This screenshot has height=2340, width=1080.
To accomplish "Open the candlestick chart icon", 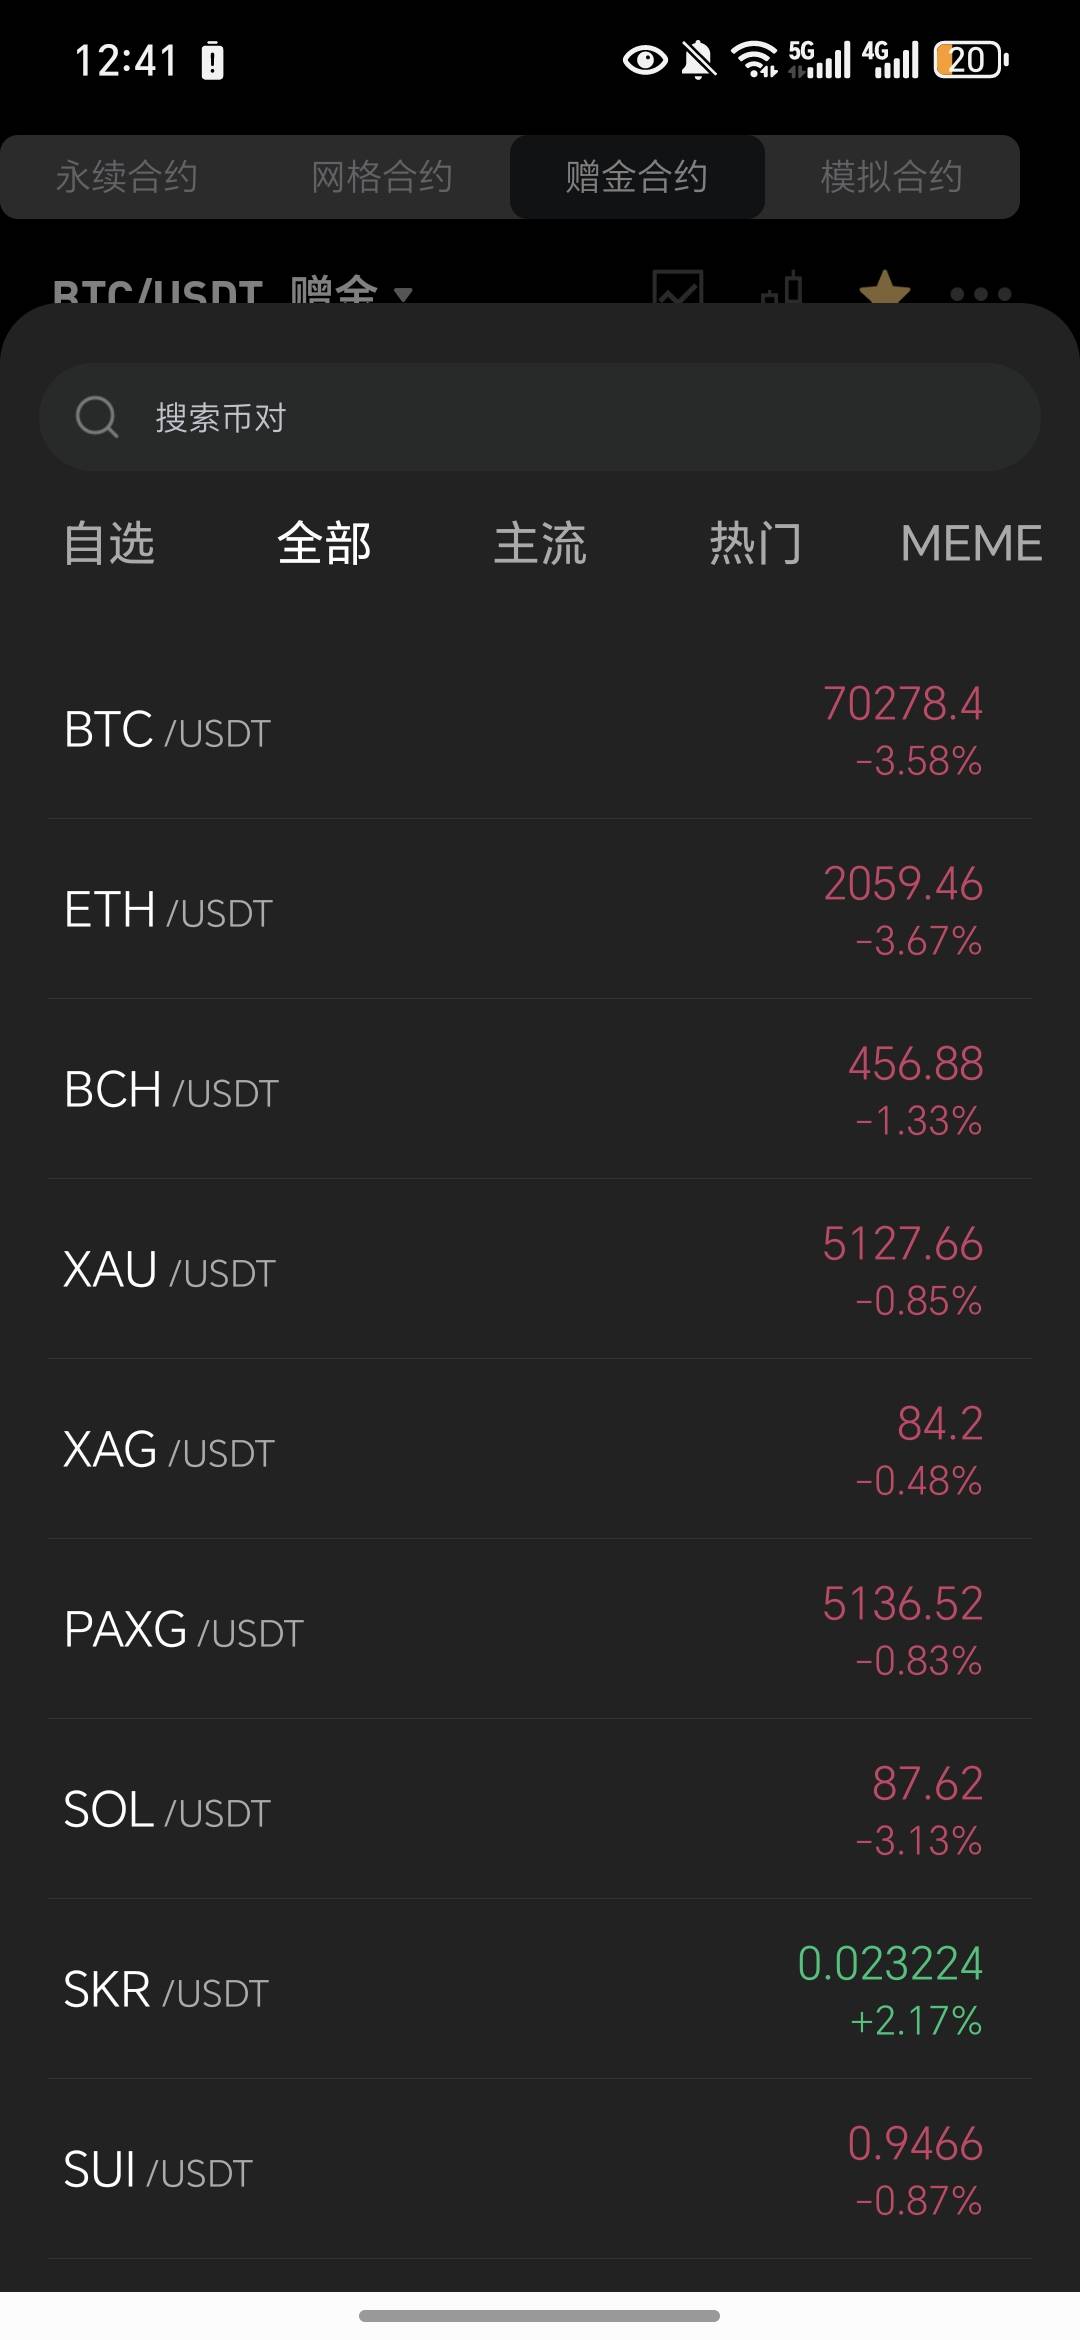I will (783, 289).
